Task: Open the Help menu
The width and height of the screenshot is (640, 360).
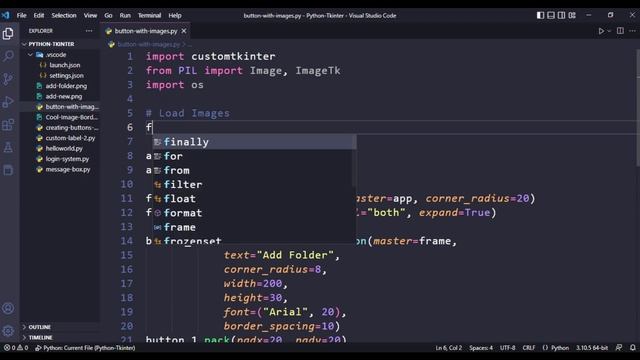Action: coord(175,16)
